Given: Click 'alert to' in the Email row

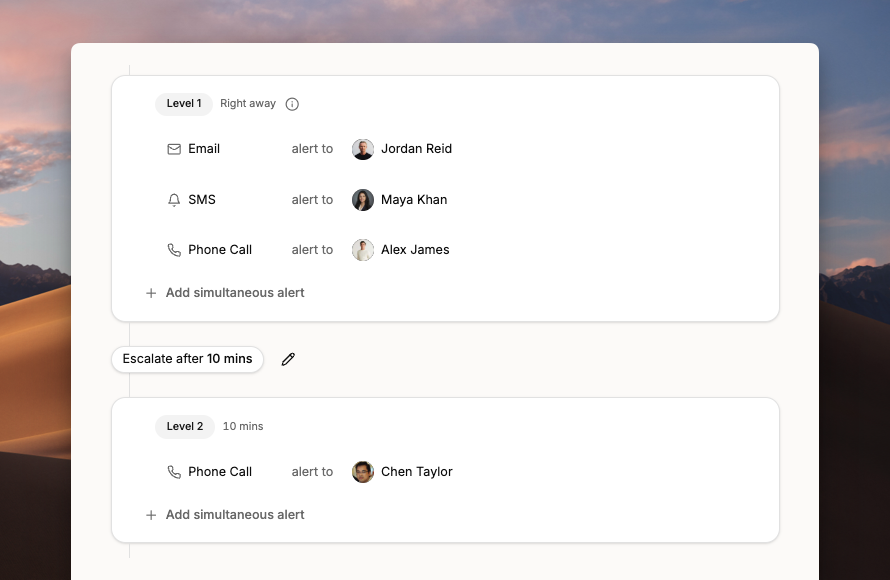Looking at the screenshot, I should (312, 149).
